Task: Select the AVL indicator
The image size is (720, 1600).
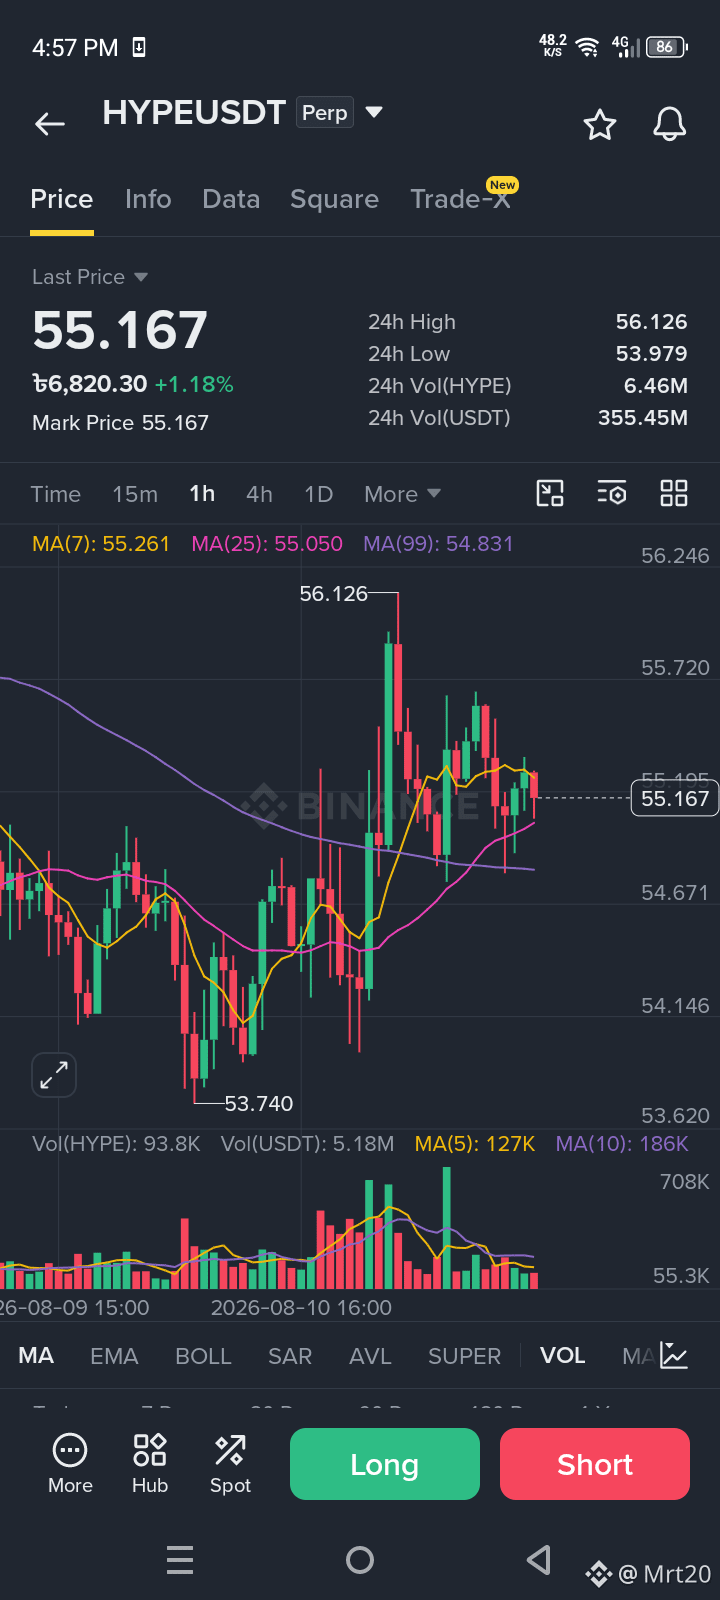Action: (x=370, y=1356)
